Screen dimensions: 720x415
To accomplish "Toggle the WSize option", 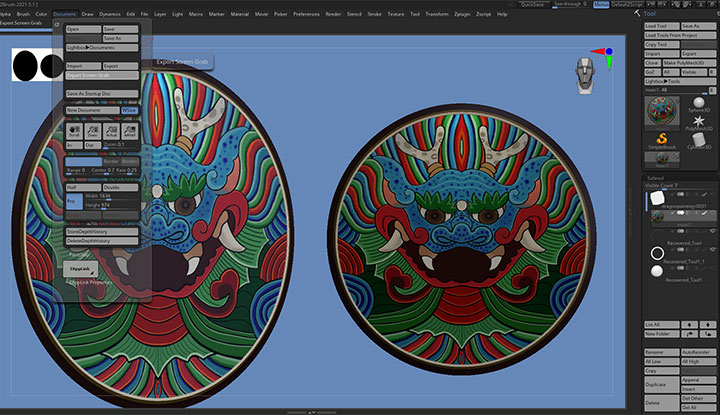I will tap(129, 110).
